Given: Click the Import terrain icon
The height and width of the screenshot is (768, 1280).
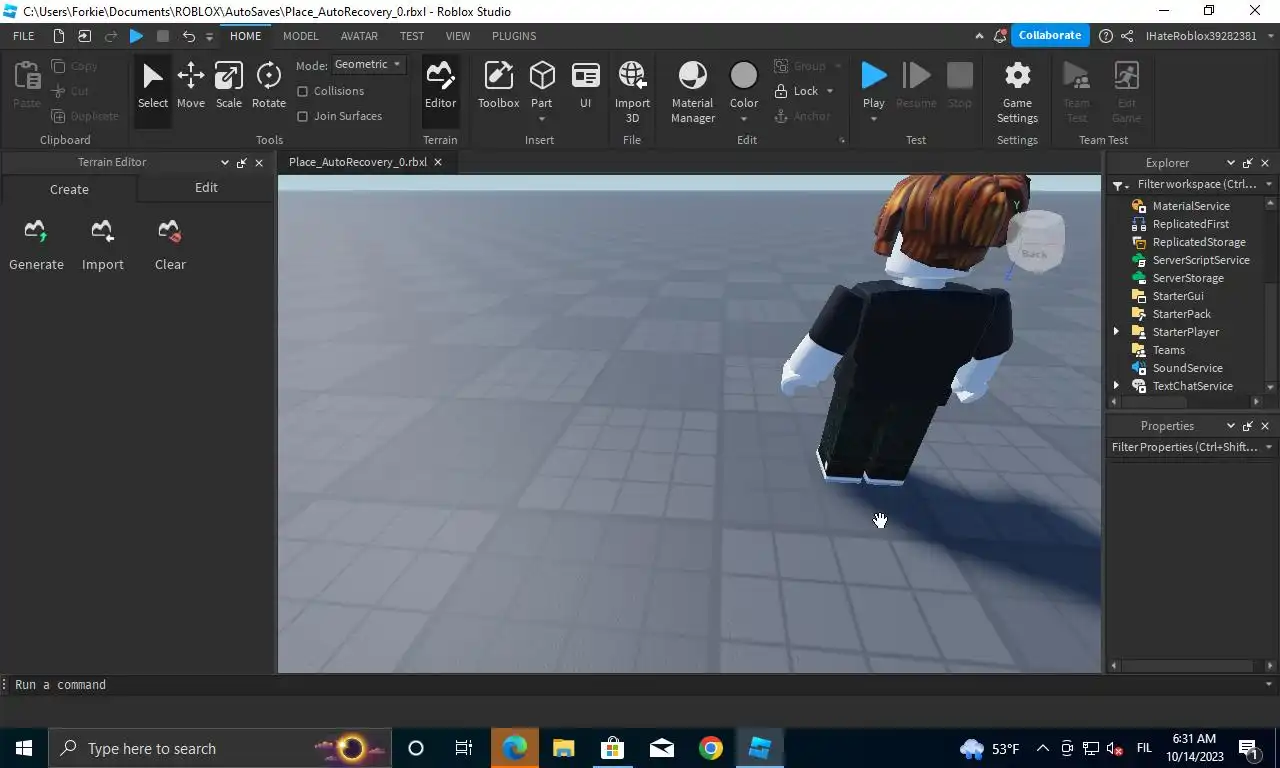Looking at the screenshot, I should pos(102,232).
